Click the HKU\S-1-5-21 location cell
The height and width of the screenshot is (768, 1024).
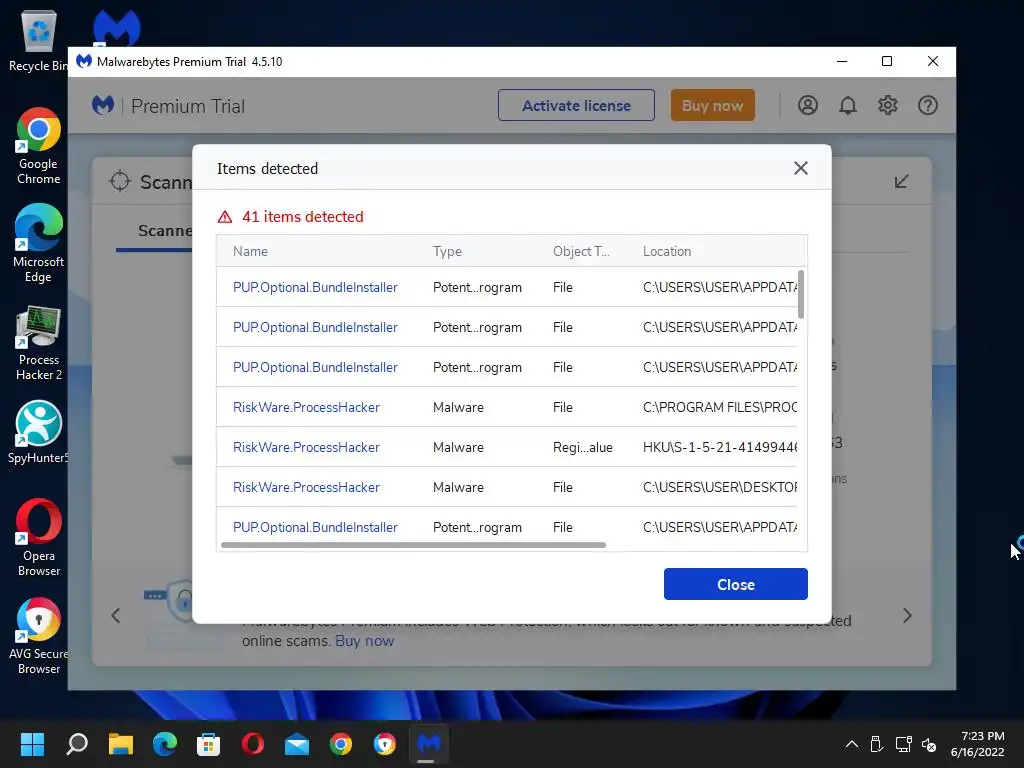coord(720,447)
